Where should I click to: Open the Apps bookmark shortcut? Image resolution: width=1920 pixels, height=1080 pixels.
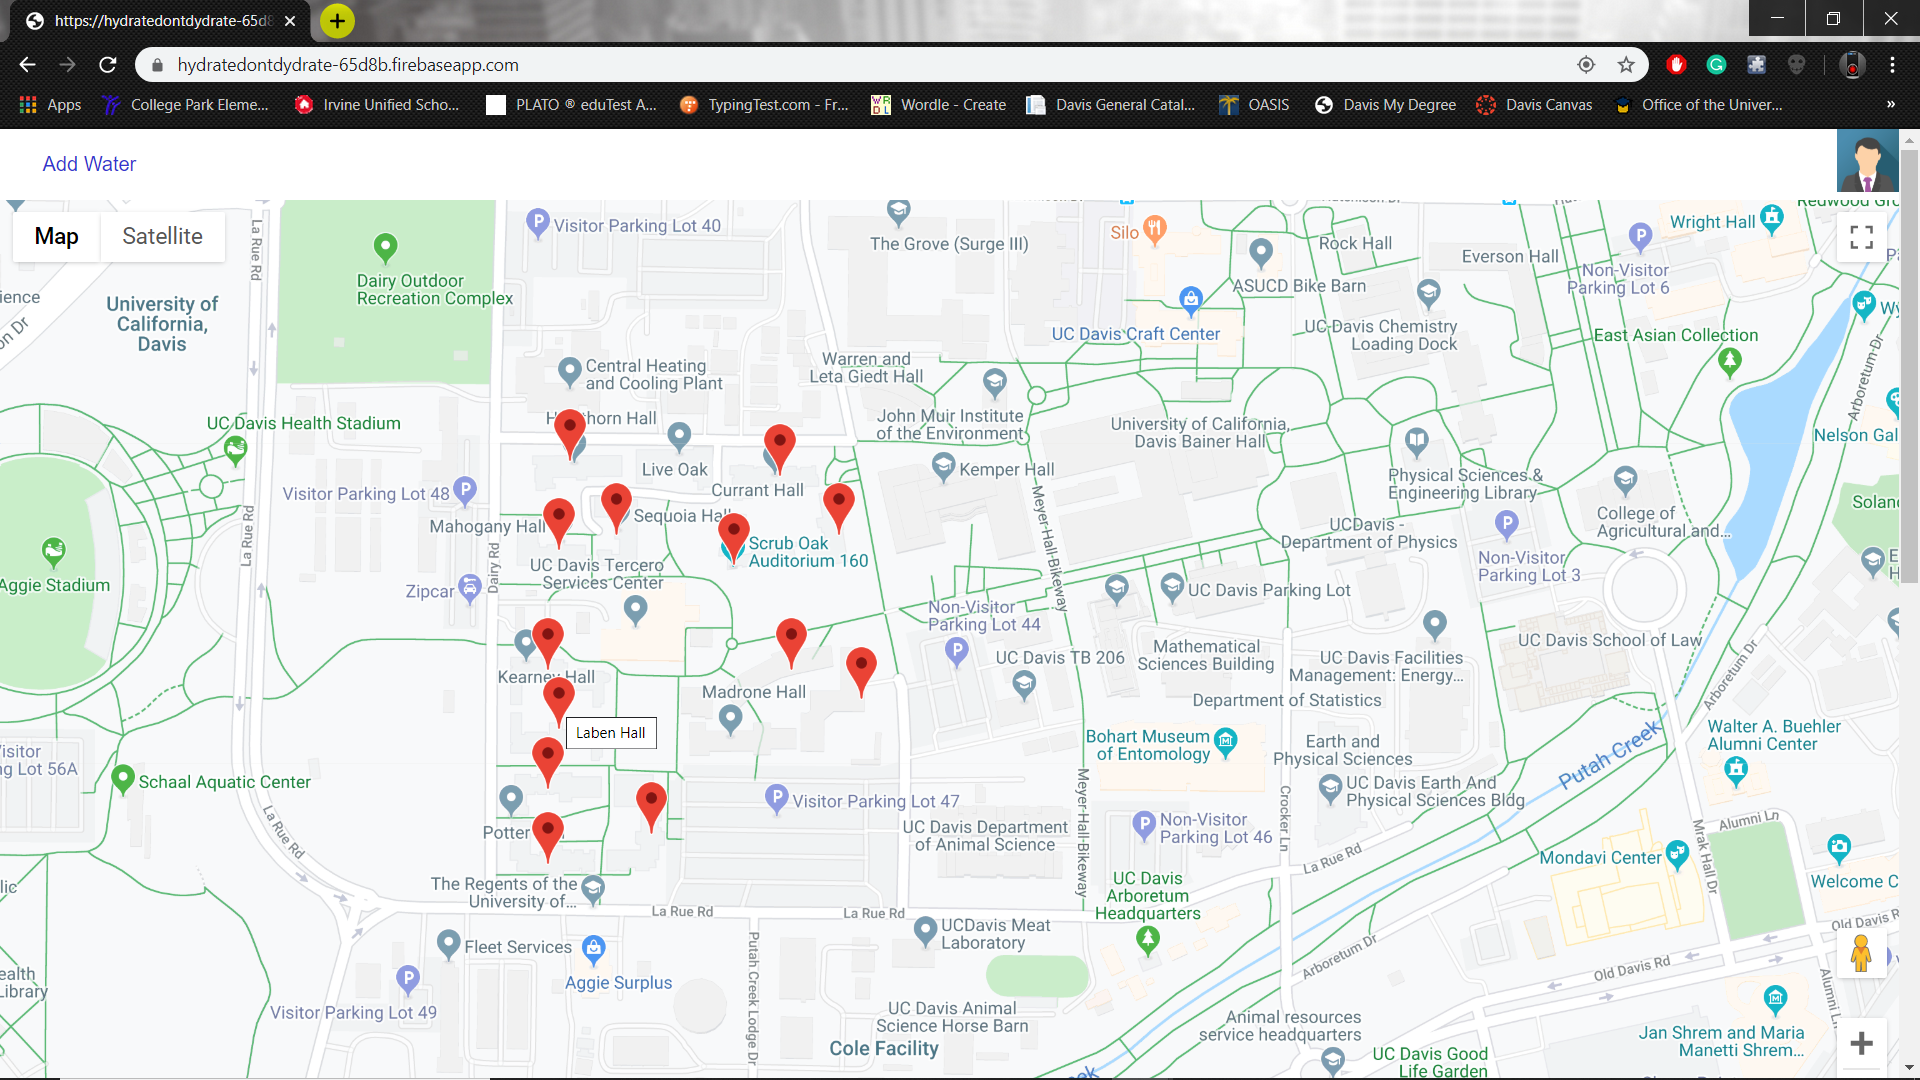tap(50, 105)
